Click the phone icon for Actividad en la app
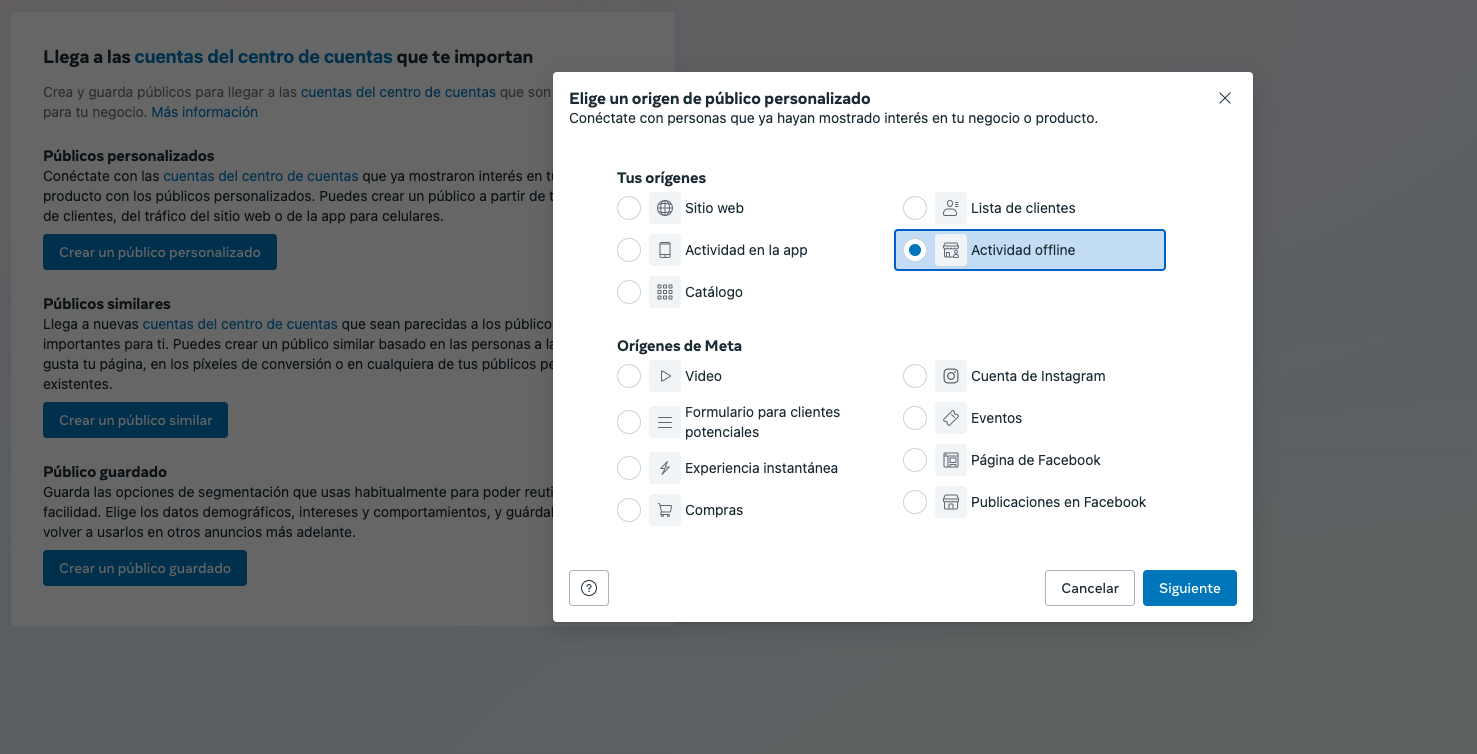Screen dimensions: 1477x754 (665, 250)
